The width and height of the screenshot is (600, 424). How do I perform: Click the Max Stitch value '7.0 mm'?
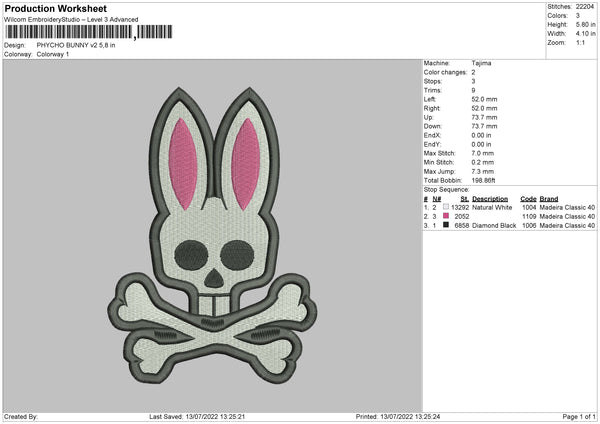pyautogui.click(x=483, y=153)
